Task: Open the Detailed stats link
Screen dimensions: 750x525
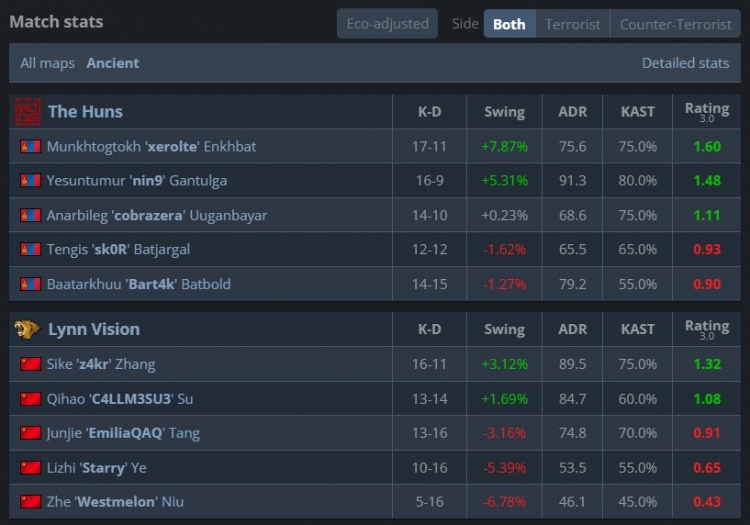Action: pos(685,63)
